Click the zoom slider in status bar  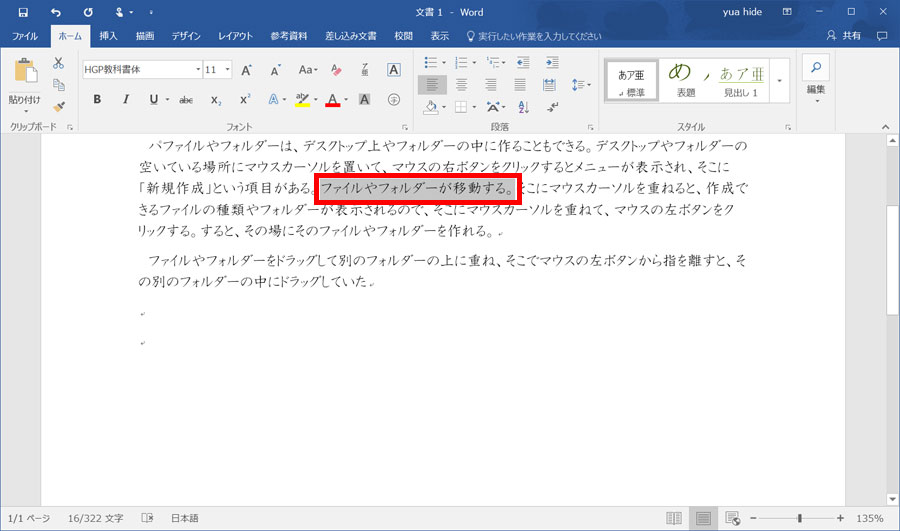[x=799, y=518]
